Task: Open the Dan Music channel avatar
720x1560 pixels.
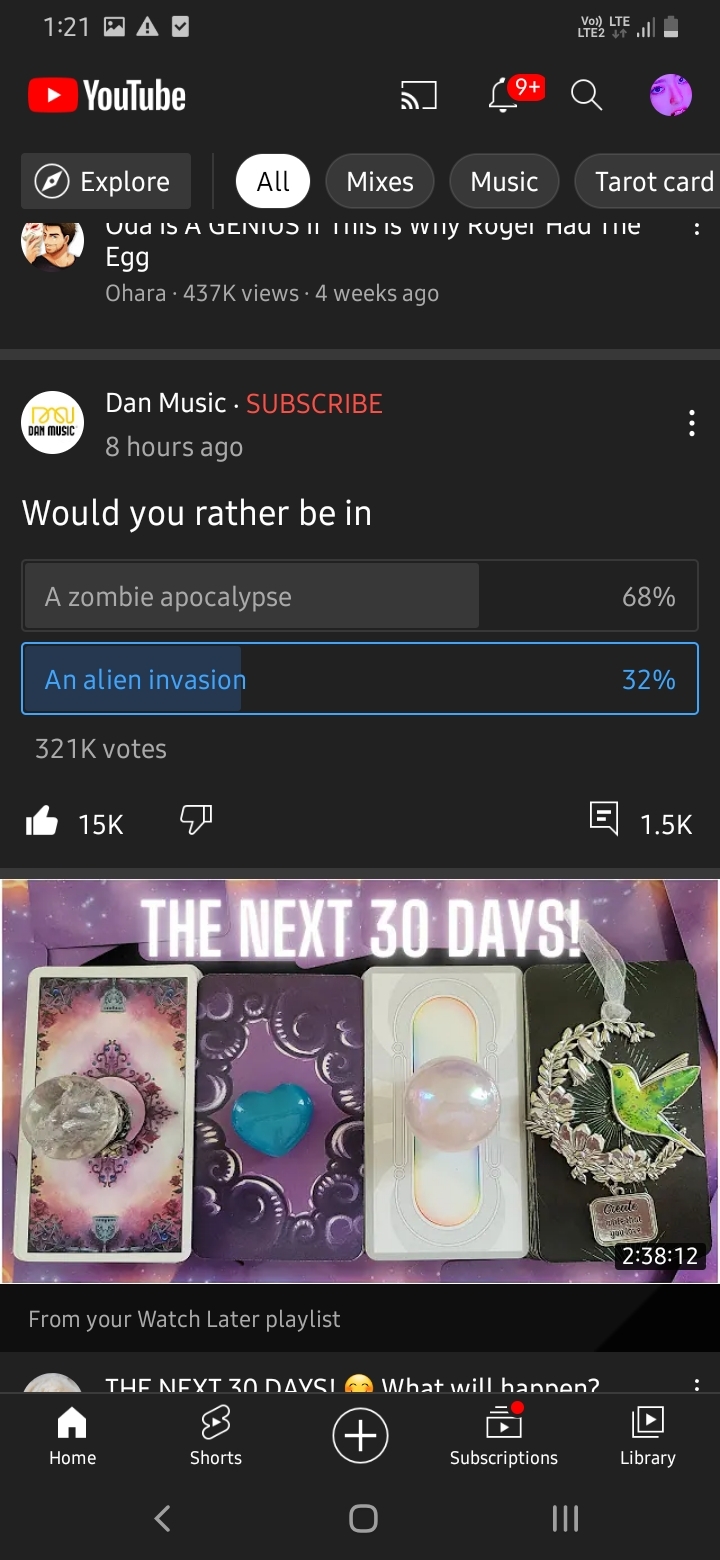Action: click(52, 423)
